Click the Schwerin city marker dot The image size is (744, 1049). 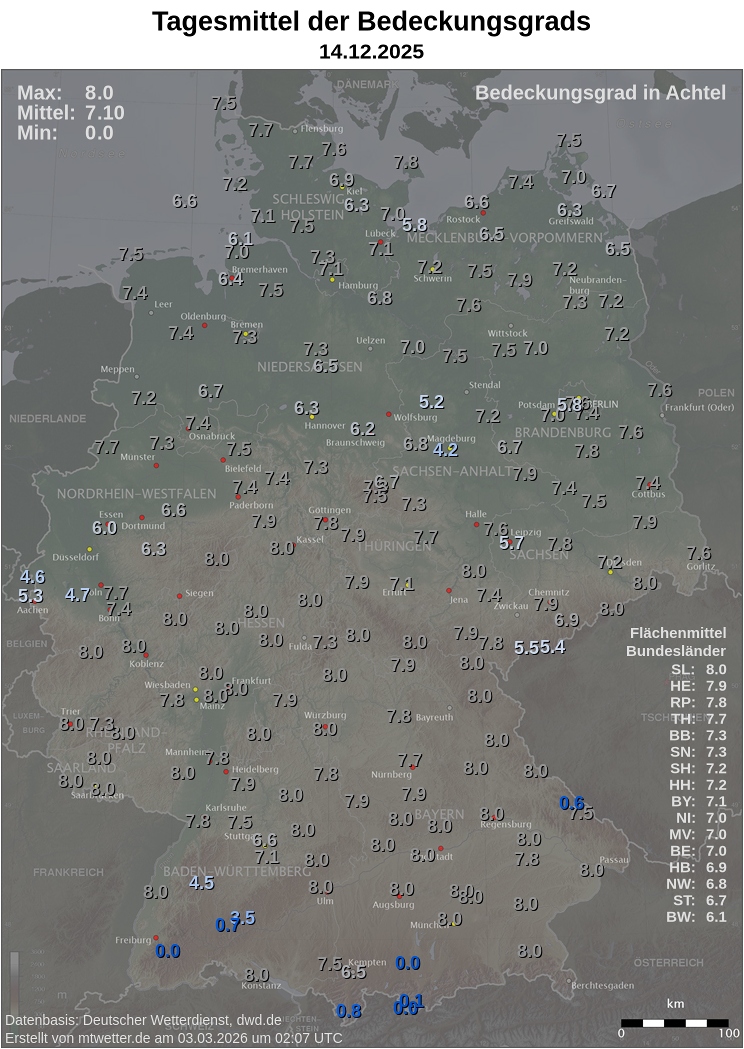(x=432, y=270)
